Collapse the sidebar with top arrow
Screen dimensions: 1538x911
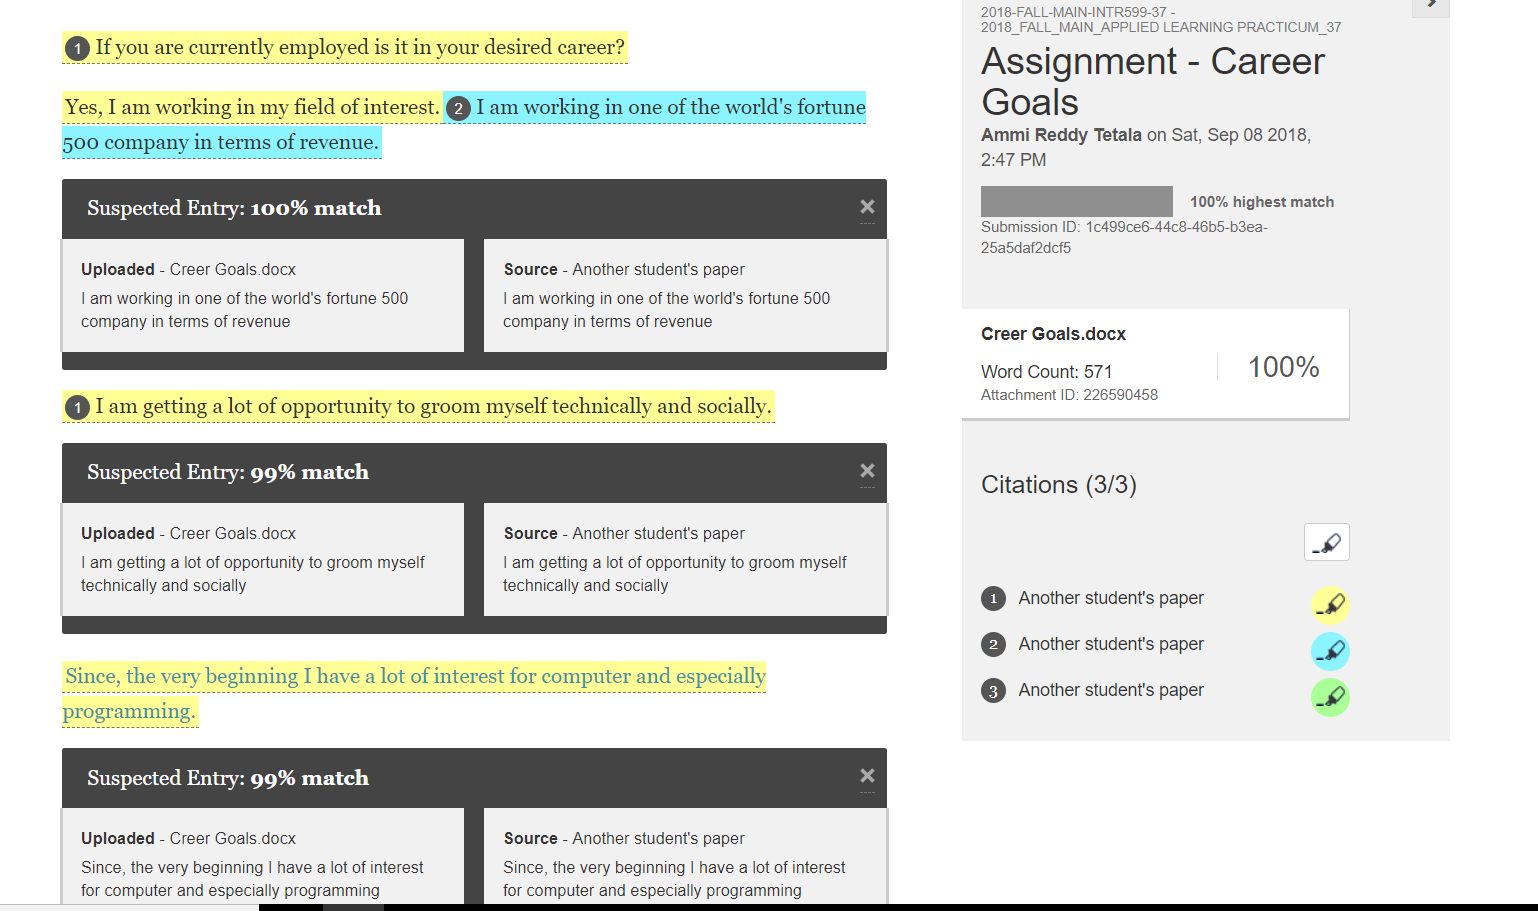click(x=1431, y=6)
